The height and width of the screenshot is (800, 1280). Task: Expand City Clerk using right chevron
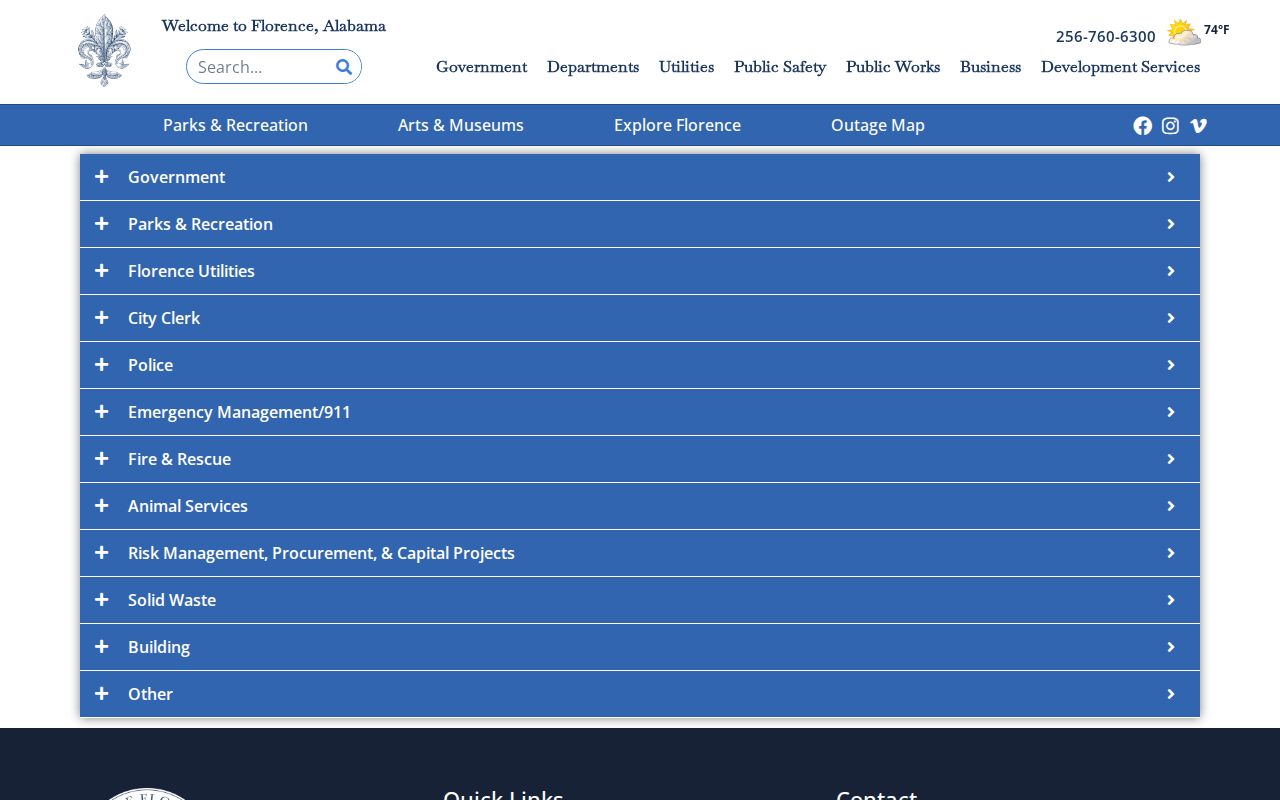pyautogui.click(x=1170, y=318)
